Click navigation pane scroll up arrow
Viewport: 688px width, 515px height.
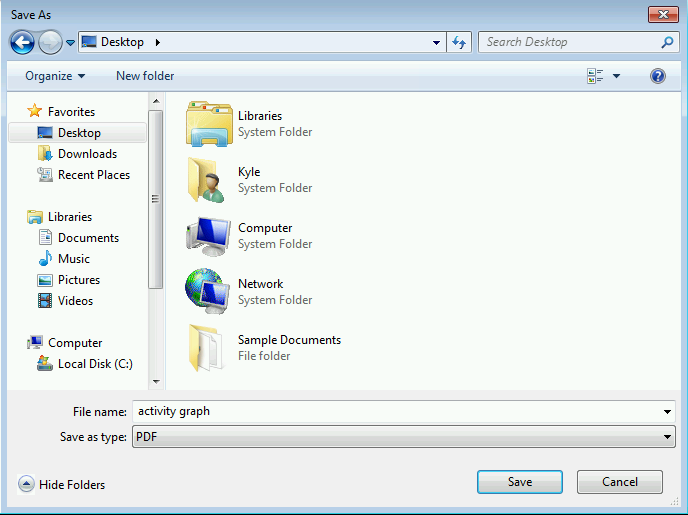point(156,101)
